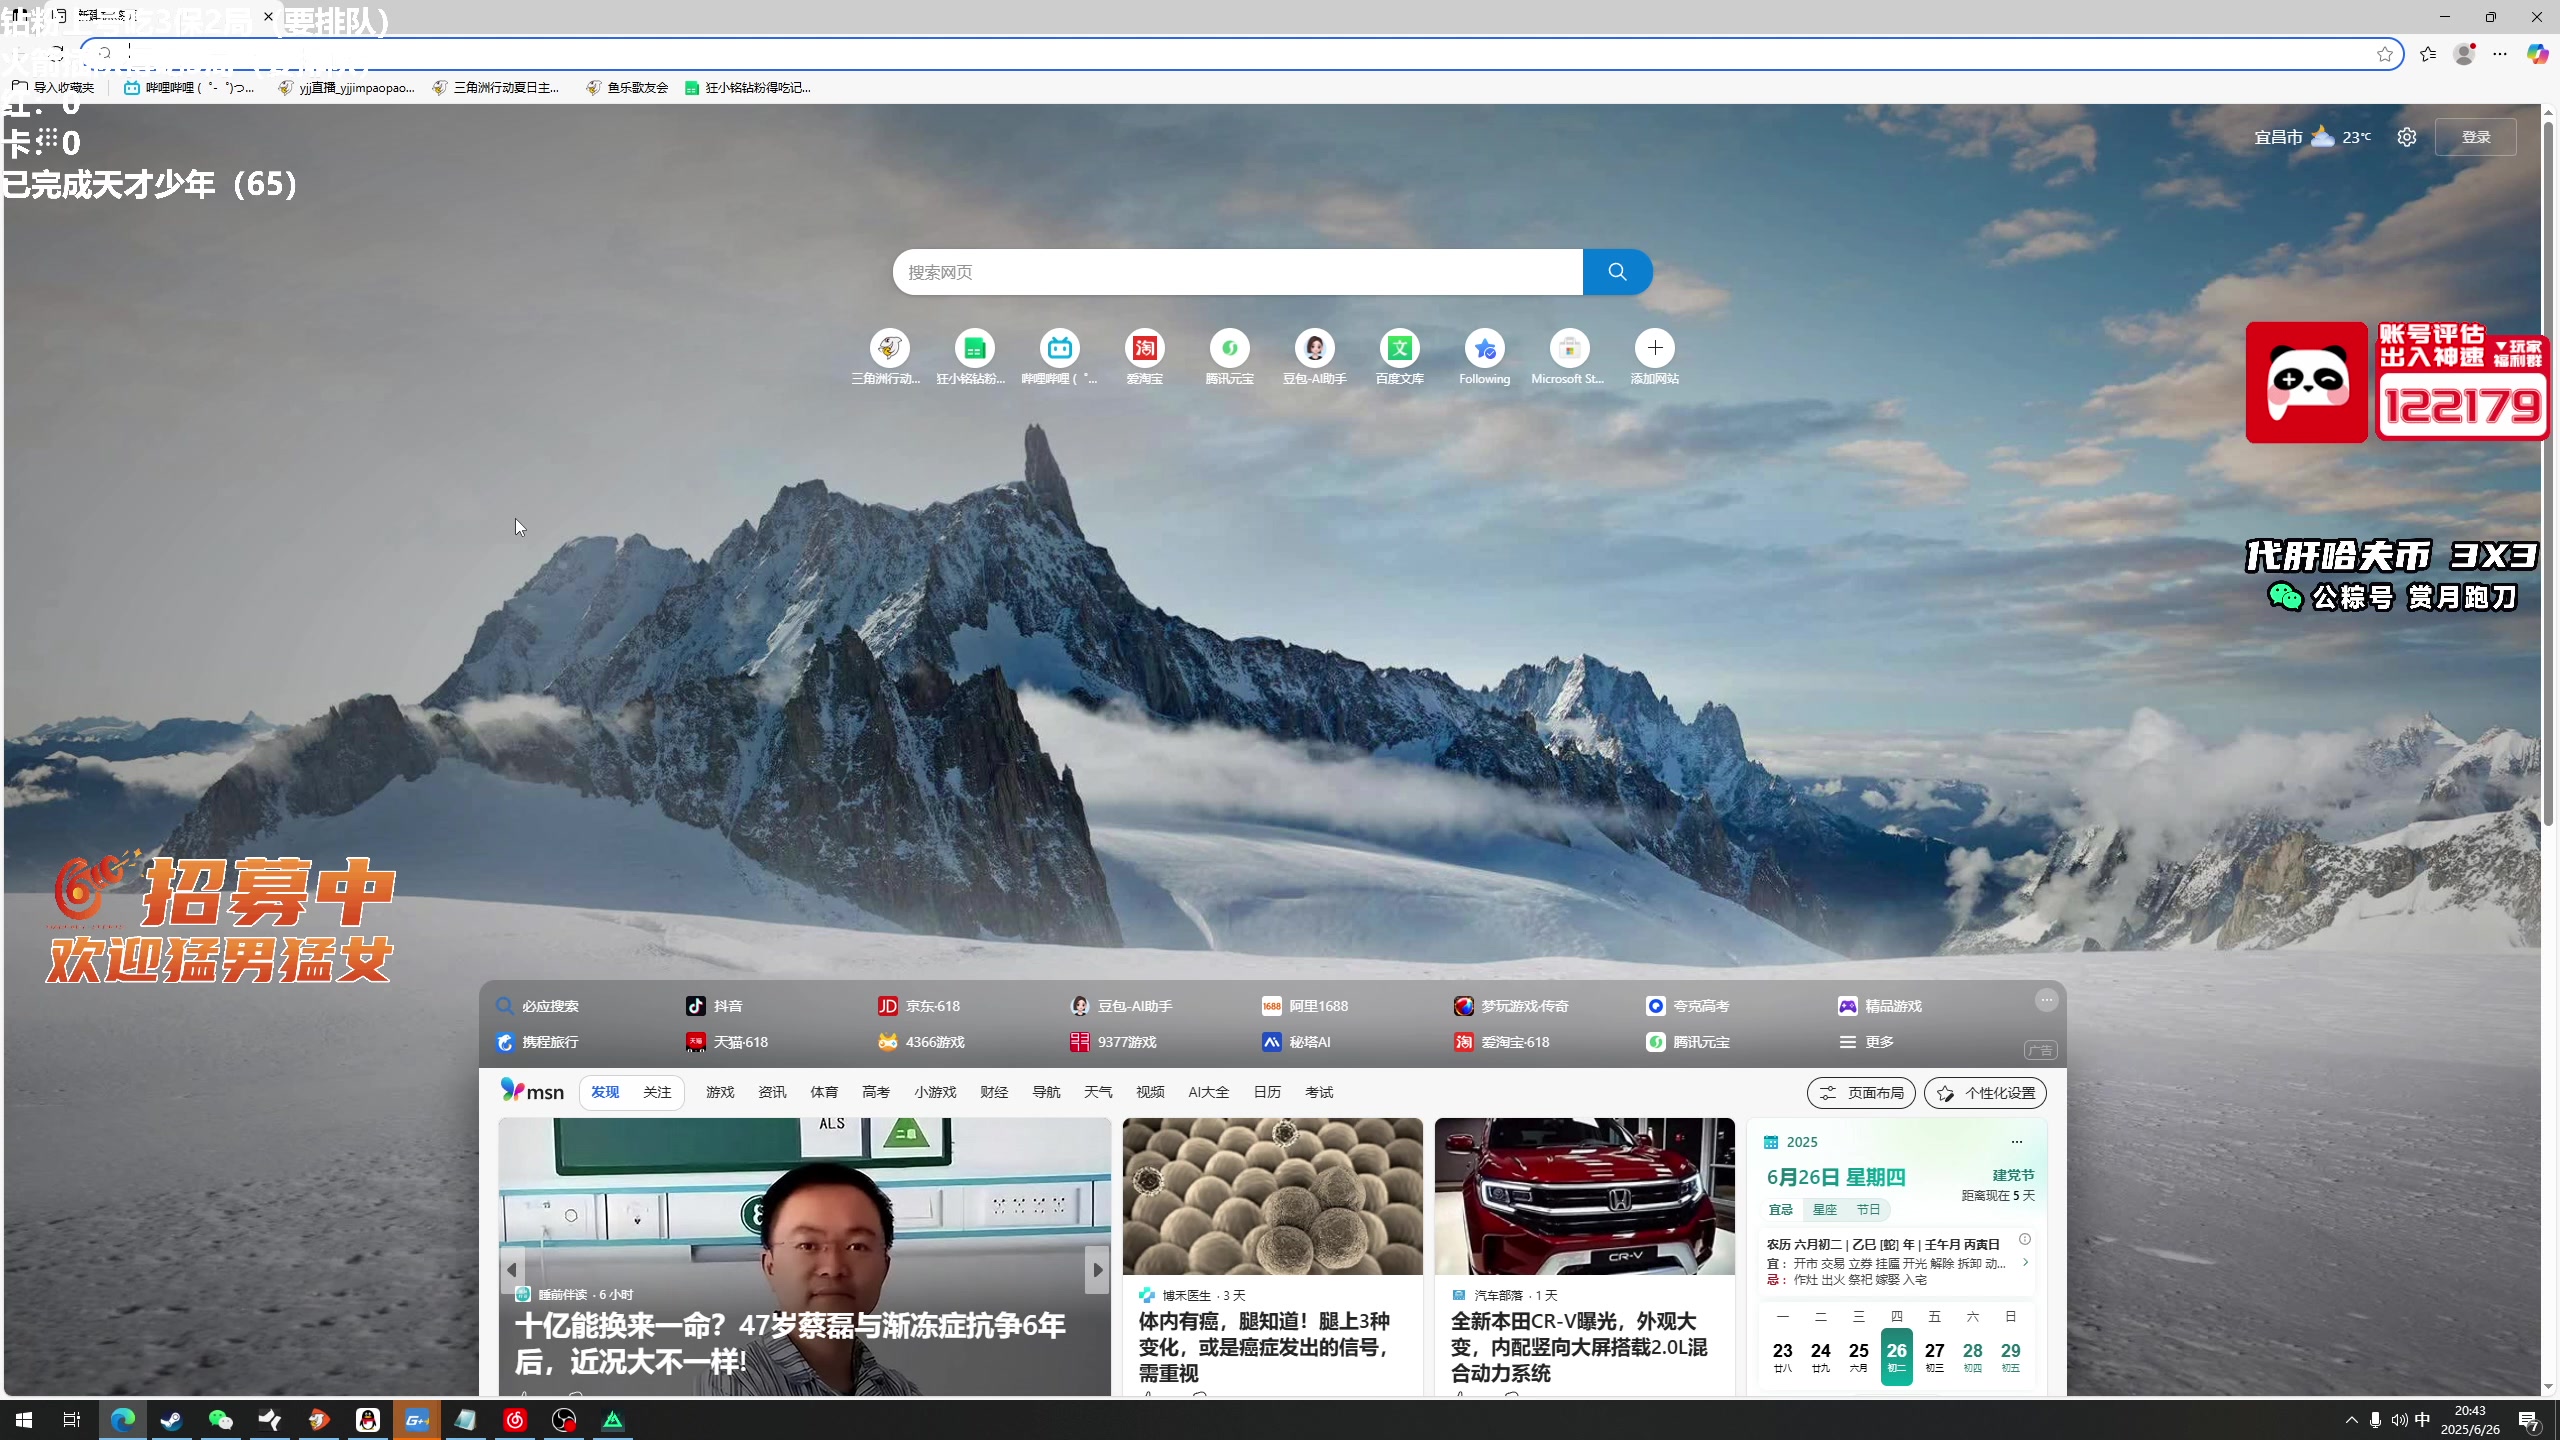This screenshot has width=2560, height=1440.
Task: Open the 体育 category in msn feed
Action: click(x=824, y=1092)
